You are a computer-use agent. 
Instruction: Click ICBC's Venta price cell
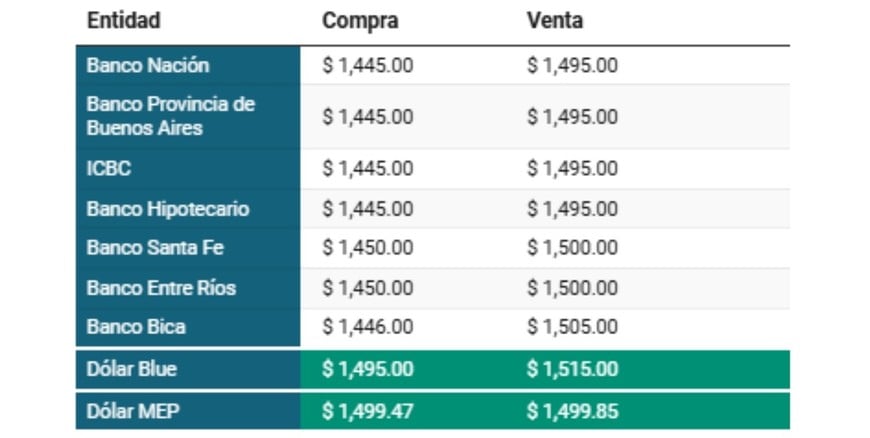572,169
